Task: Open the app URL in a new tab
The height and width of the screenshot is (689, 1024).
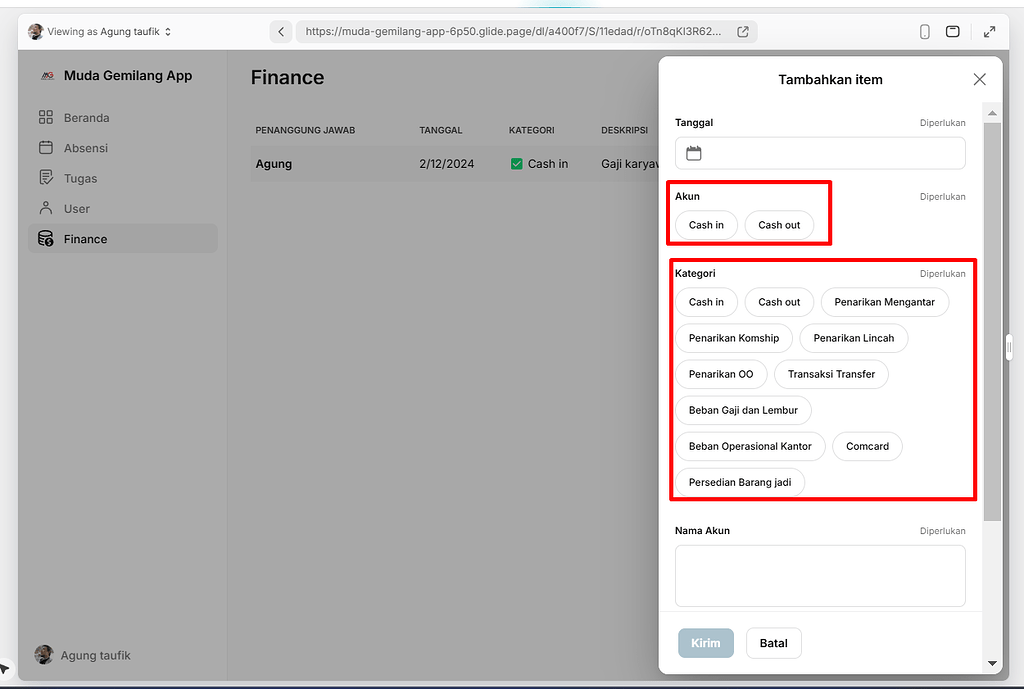Action: (742, 31)
